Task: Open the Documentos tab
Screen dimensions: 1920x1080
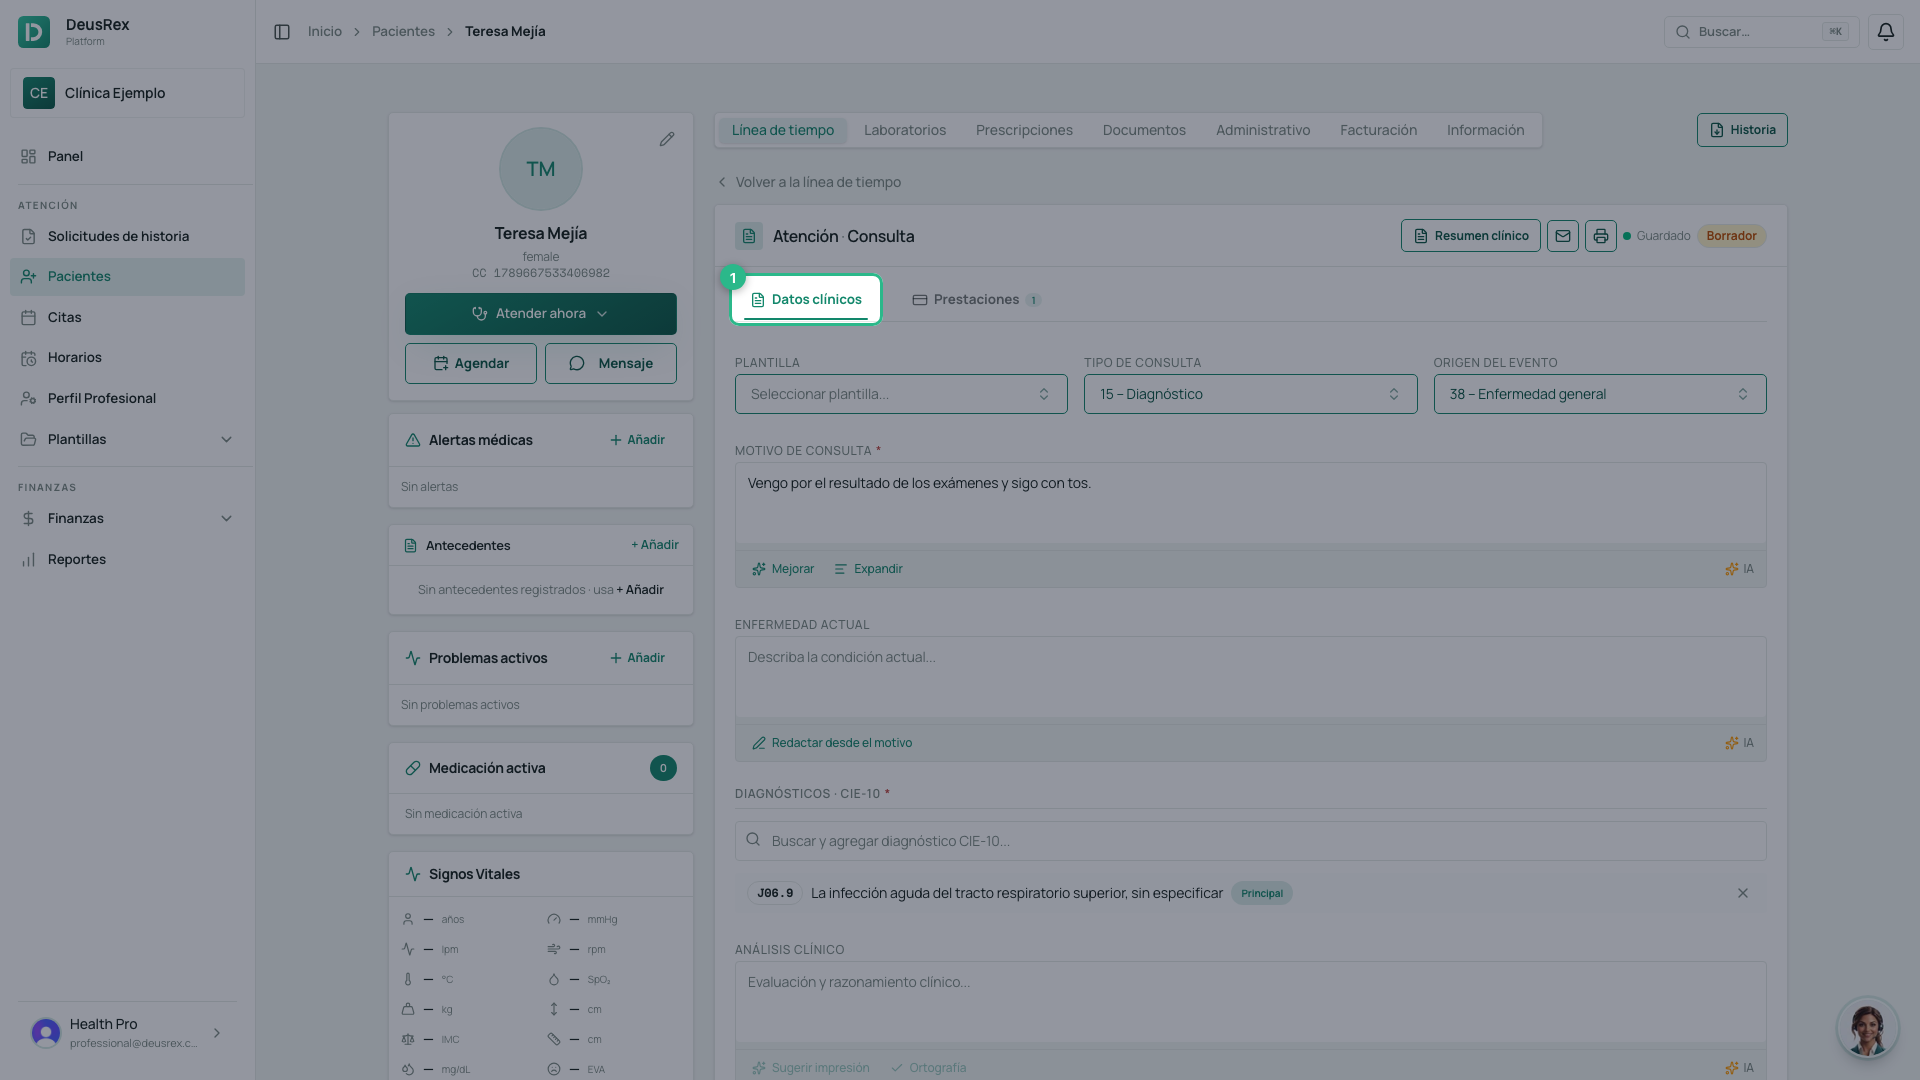Action: 1144,130
